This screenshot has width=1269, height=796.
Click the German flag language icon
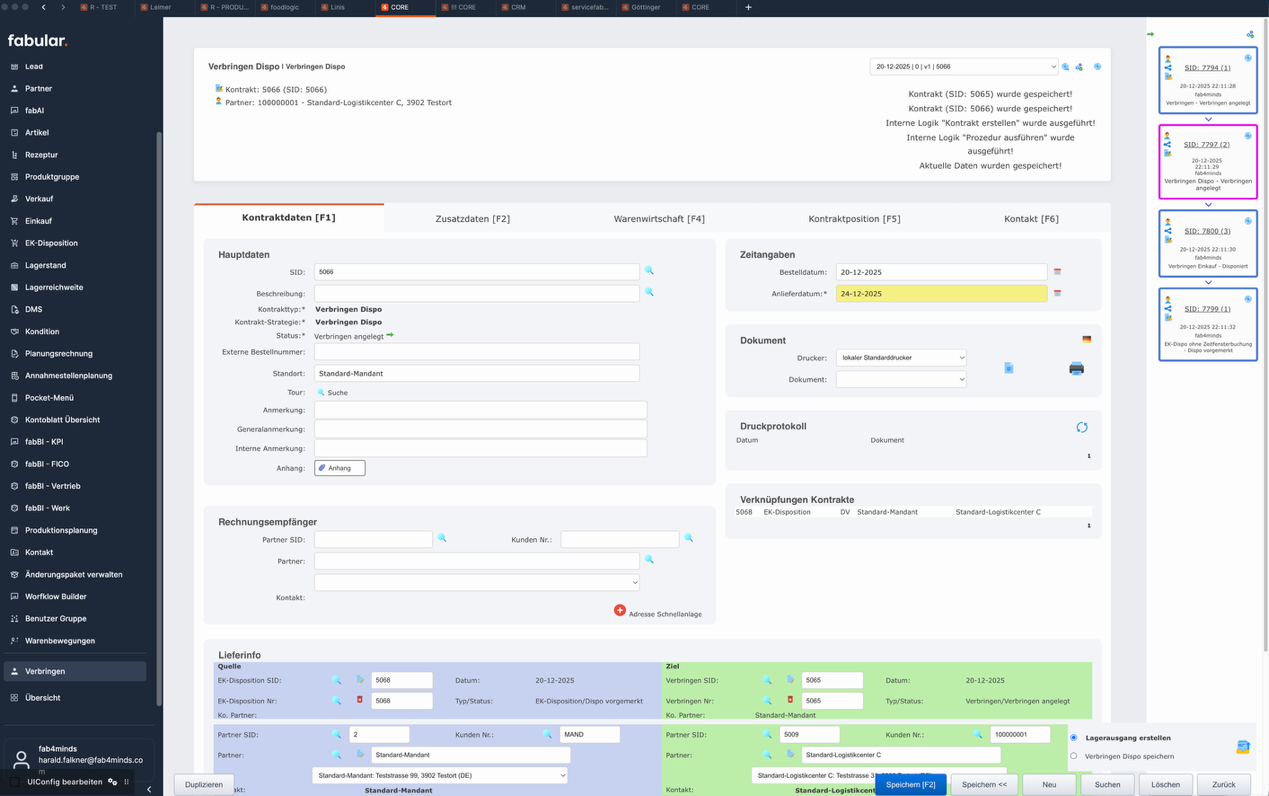click(x=1086, y=339)
